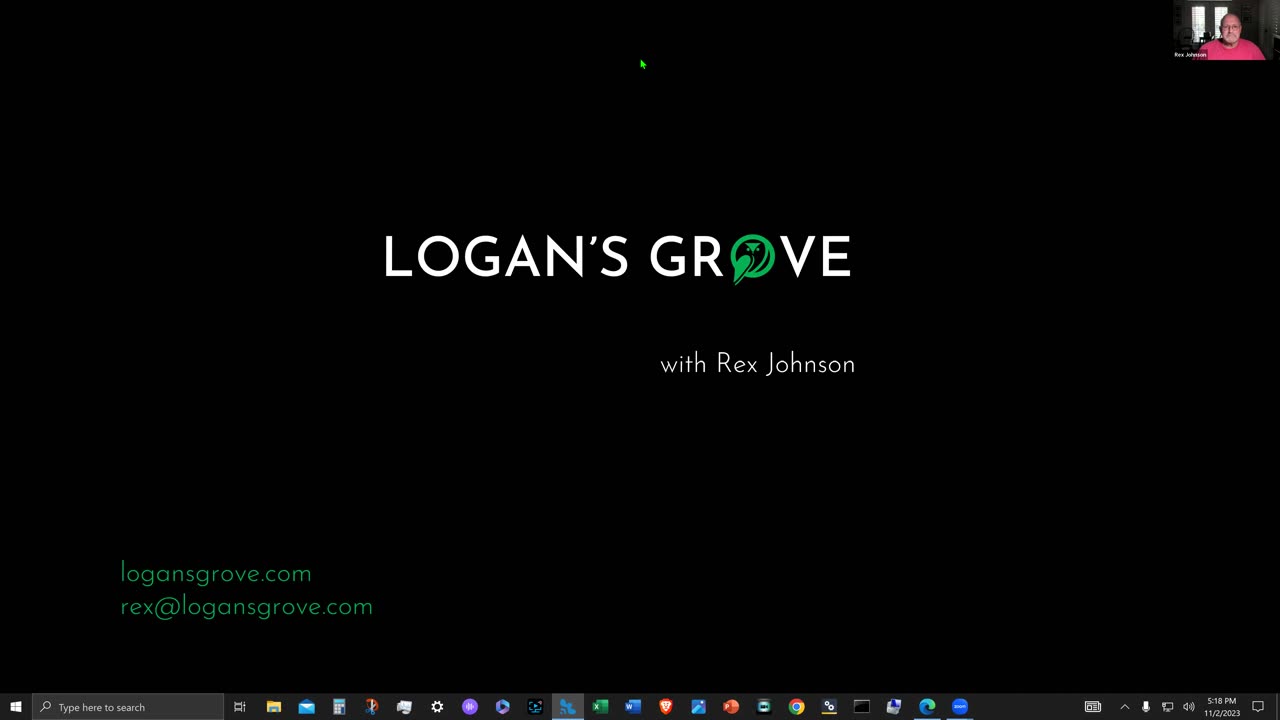Show hidden system tray icons

coord(1124,707)
